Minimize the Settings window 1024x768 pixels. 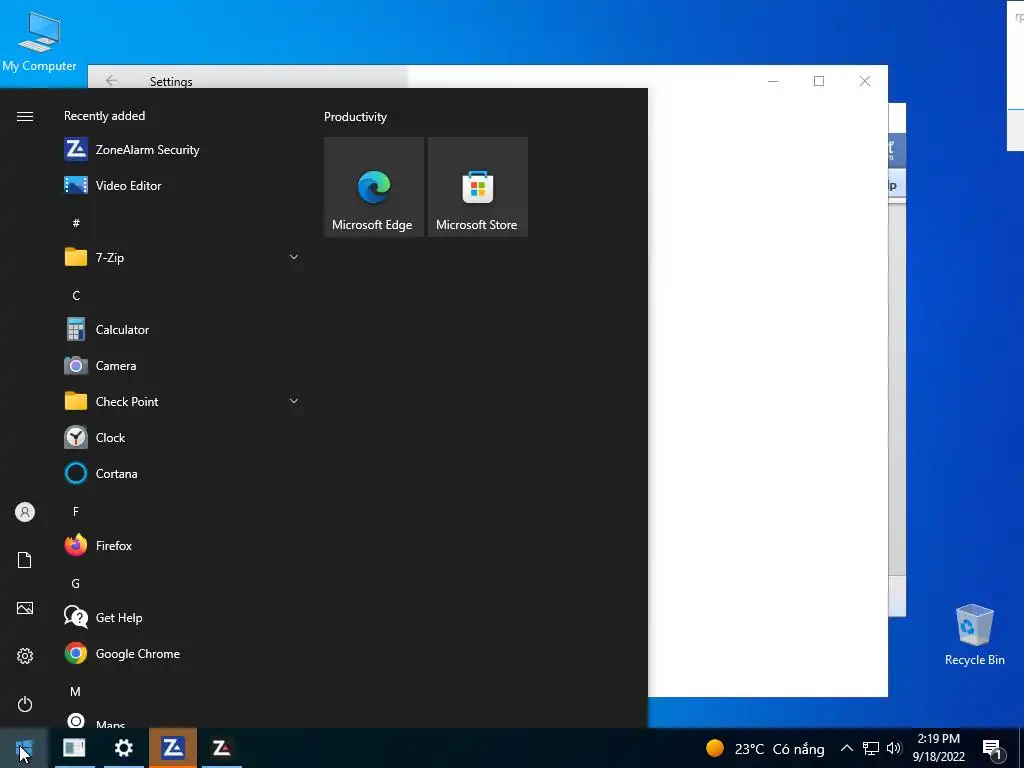(x=773, y=81)
